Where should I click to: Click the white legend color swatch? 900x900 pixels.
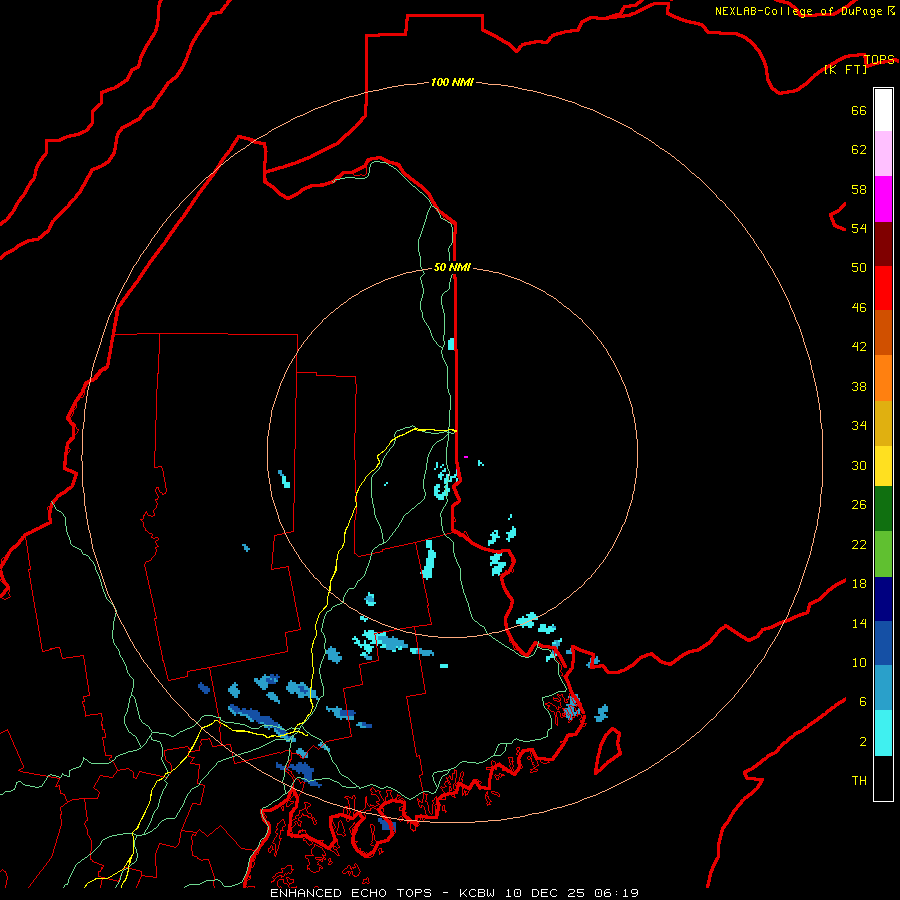click(883, 110)
